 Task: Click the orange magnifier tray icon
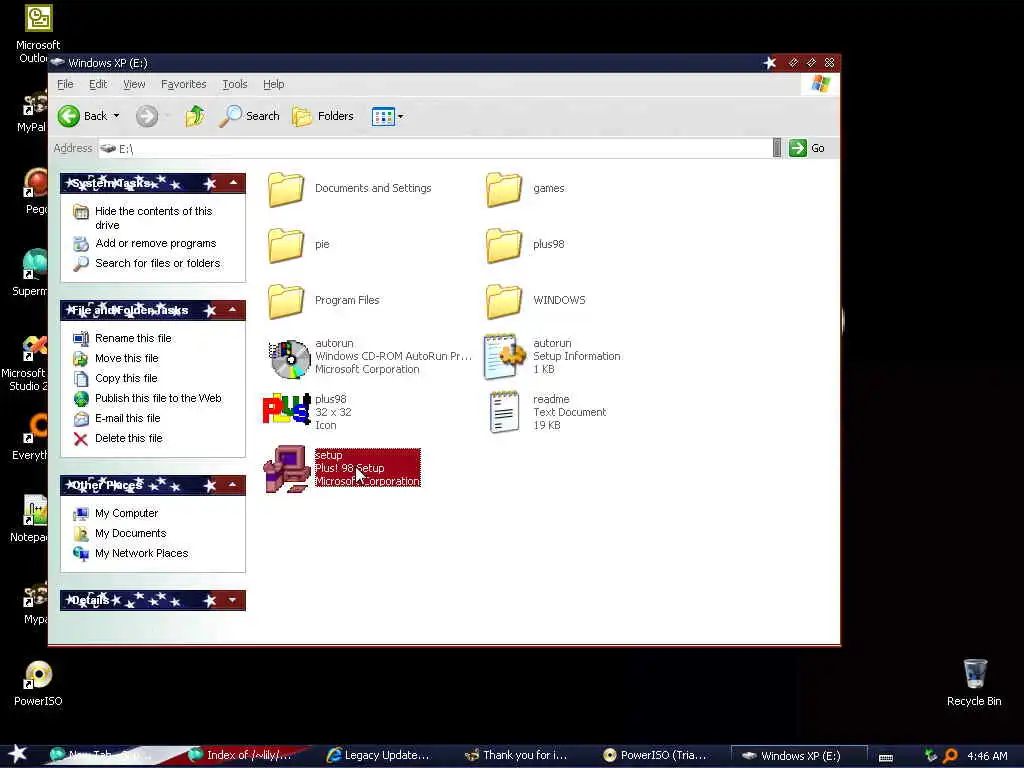(x=950, y=756)
